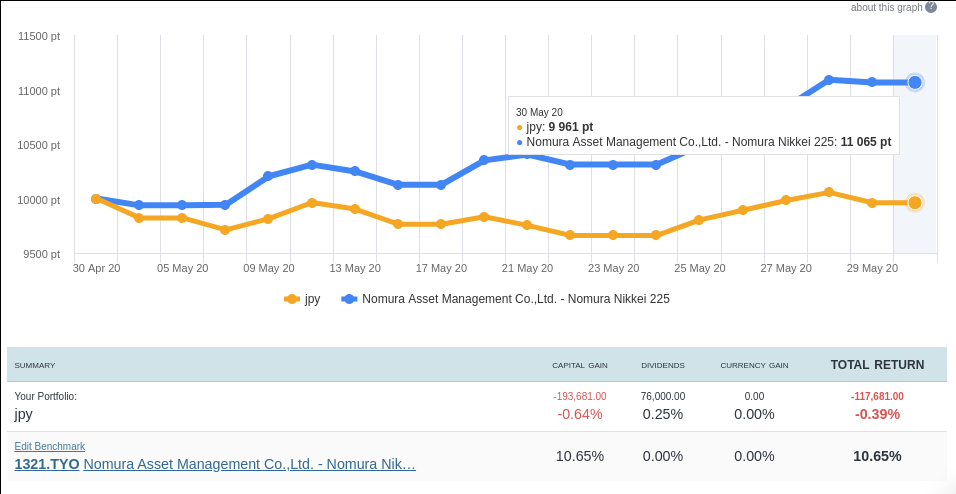Viewport: 956px width, 494px height.
Task: Select highlighted orange jpy point at right end
Action: pyautogui.click(x=914, y=203)
